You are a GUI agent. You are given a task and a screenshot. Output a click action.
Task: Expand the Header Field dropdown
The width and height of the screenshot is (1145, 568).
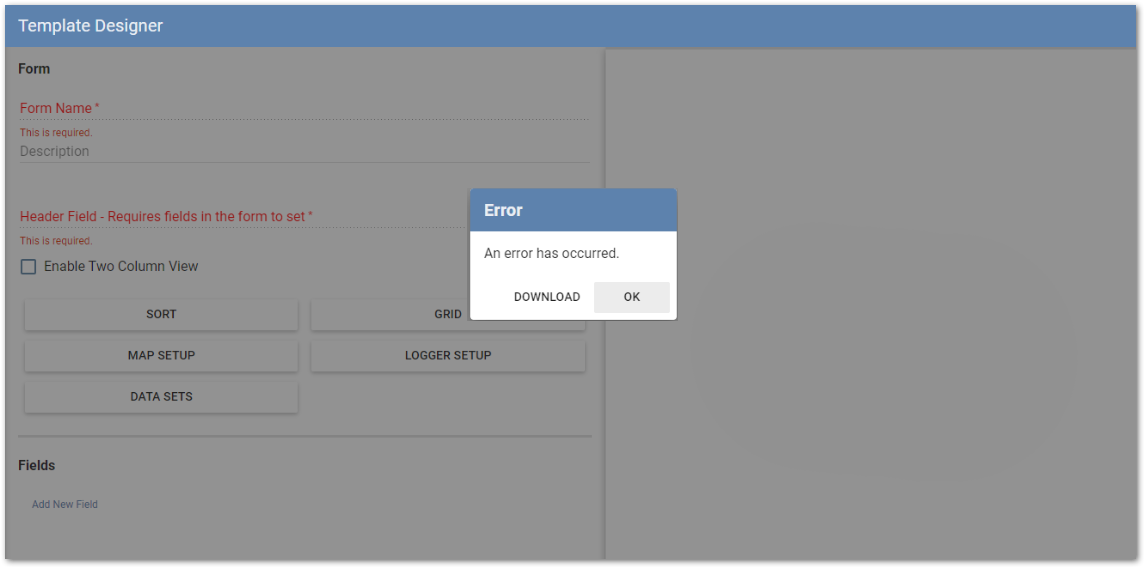pos(240,216)
